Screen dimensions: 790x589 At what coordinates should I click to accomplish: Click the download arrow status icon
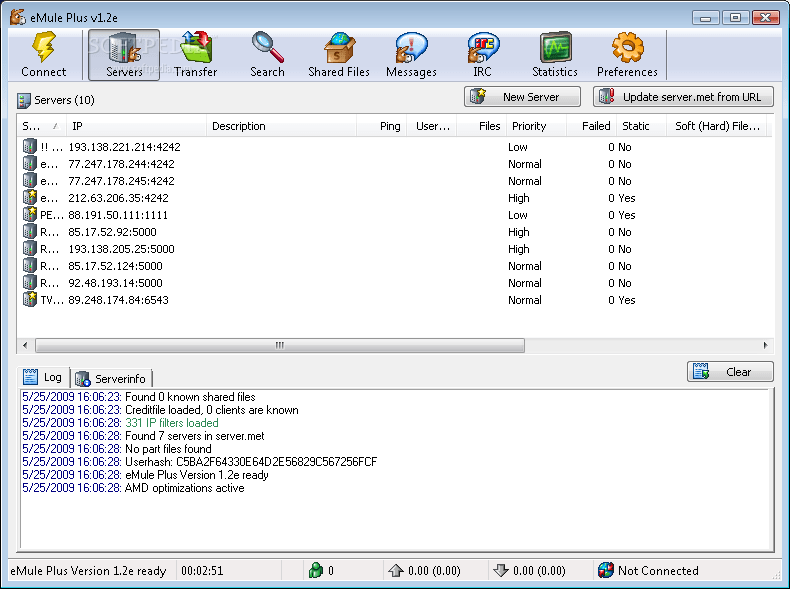click(x=500, y=570)
